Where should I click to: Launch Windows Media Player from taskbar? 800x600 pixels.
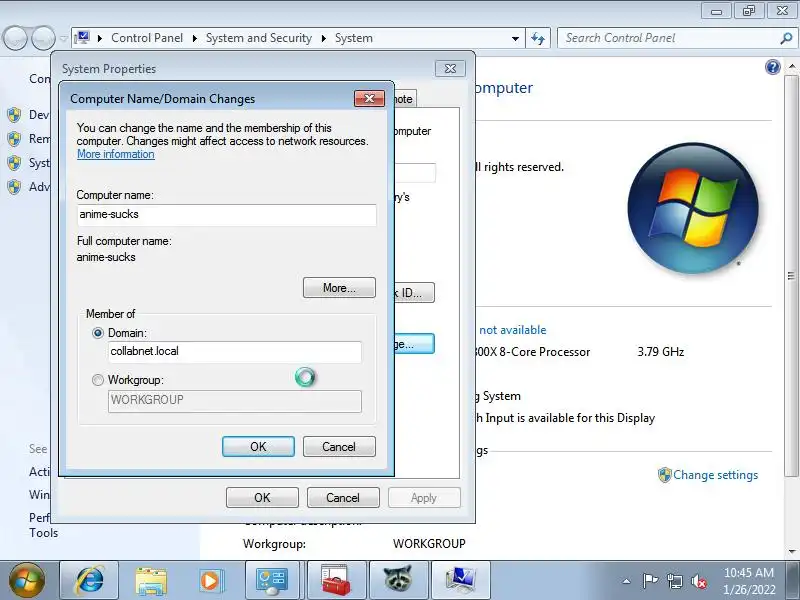(x=210, y=580)
